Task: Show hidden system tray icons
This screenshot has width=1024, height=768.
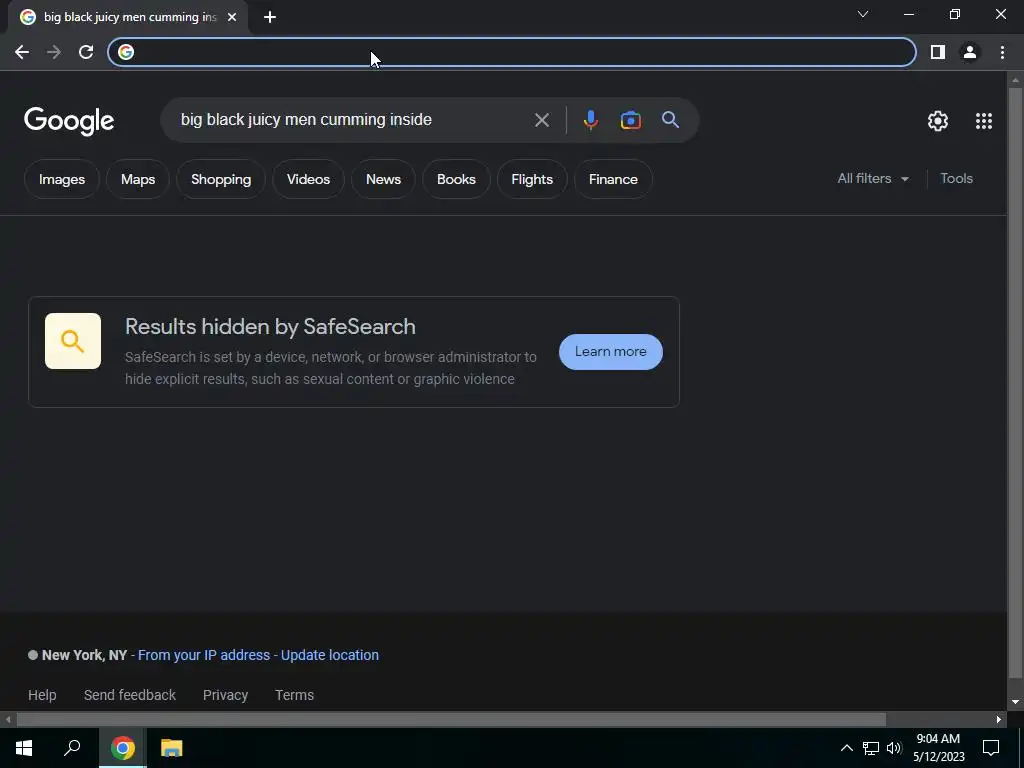Action: [846, 748]
